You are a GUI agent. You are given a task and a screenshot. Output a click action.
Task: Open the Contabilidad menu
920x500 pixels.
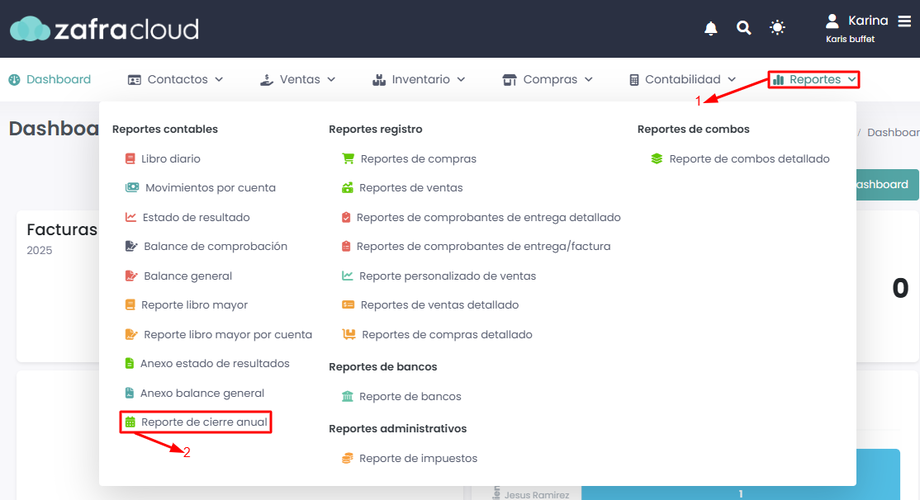(x=682, y=79)
